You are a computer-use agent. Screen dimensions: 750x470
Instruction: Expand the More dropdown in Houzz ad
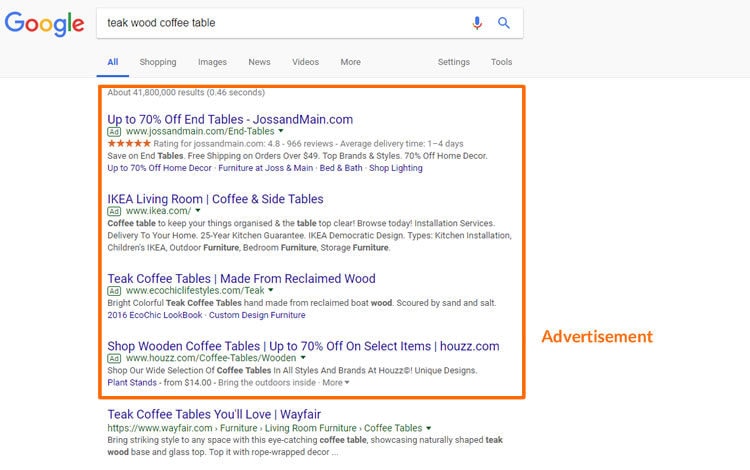(336, 383)
